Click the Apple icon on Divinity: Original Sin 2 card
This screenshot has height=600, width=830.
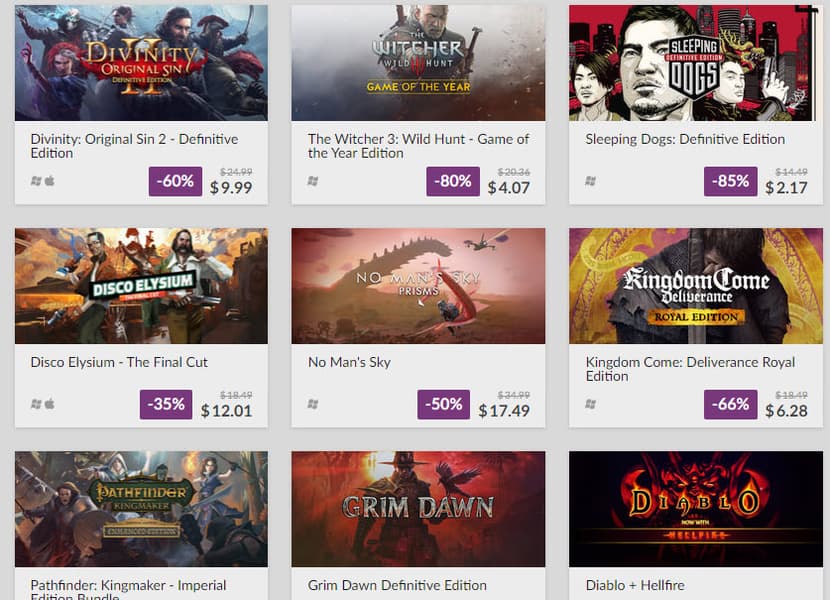pyautogui.click(x=49, y=181)
